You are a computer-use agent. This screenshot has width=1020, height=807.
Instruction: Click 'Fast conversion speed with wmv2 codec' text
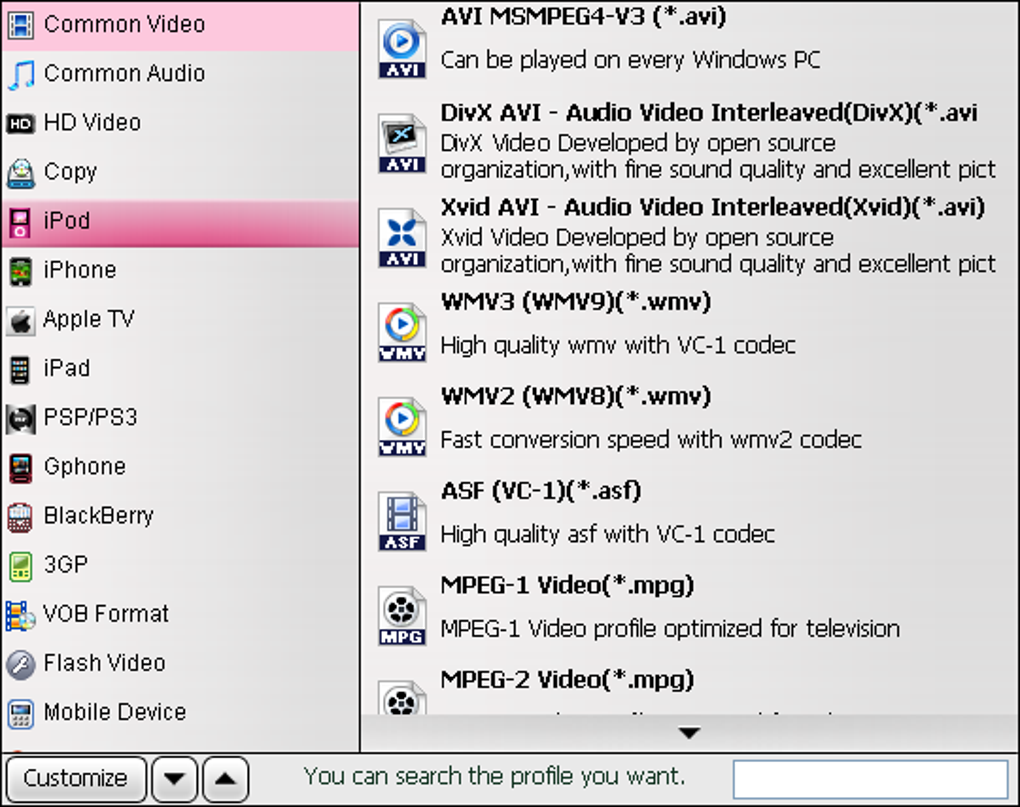(x=651, y=440)
